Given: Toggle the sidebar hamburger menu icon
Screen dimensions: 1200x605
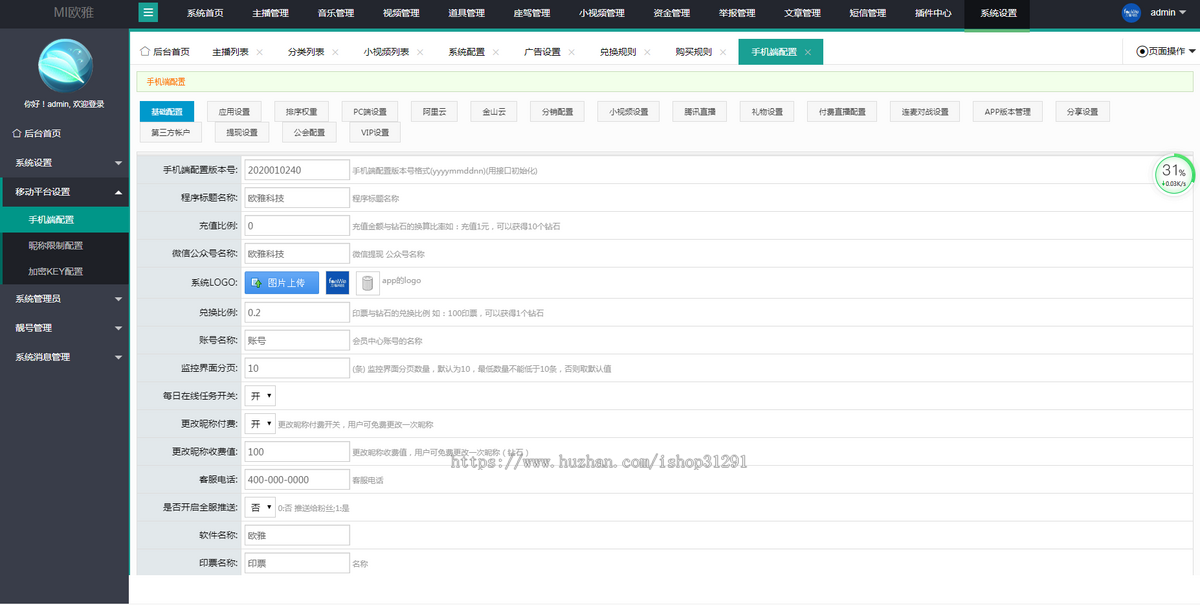Looking at the screenshot, I should click(148, 12).
